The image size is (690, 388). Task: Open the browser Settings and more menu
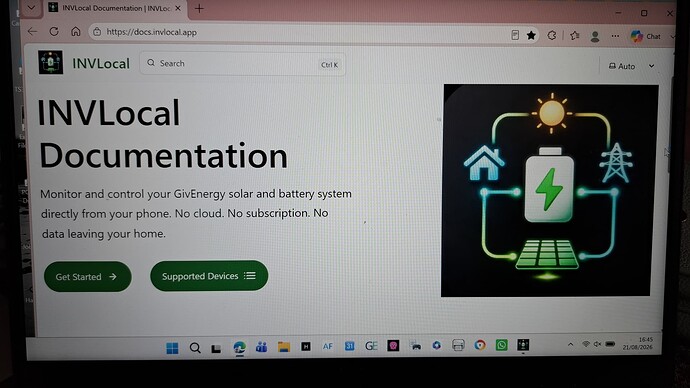point(615,36)
